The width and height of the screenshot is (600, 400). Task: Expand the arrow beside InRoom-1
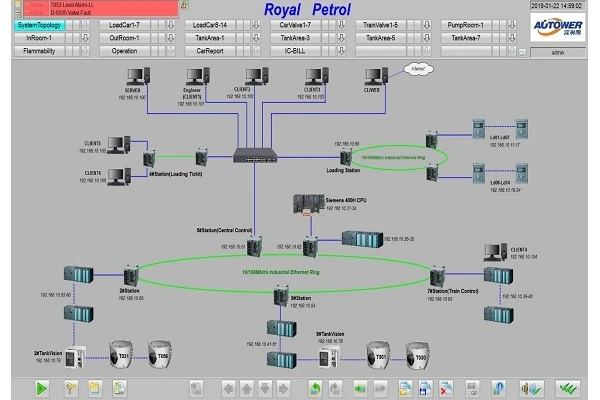tap(85, 38)
